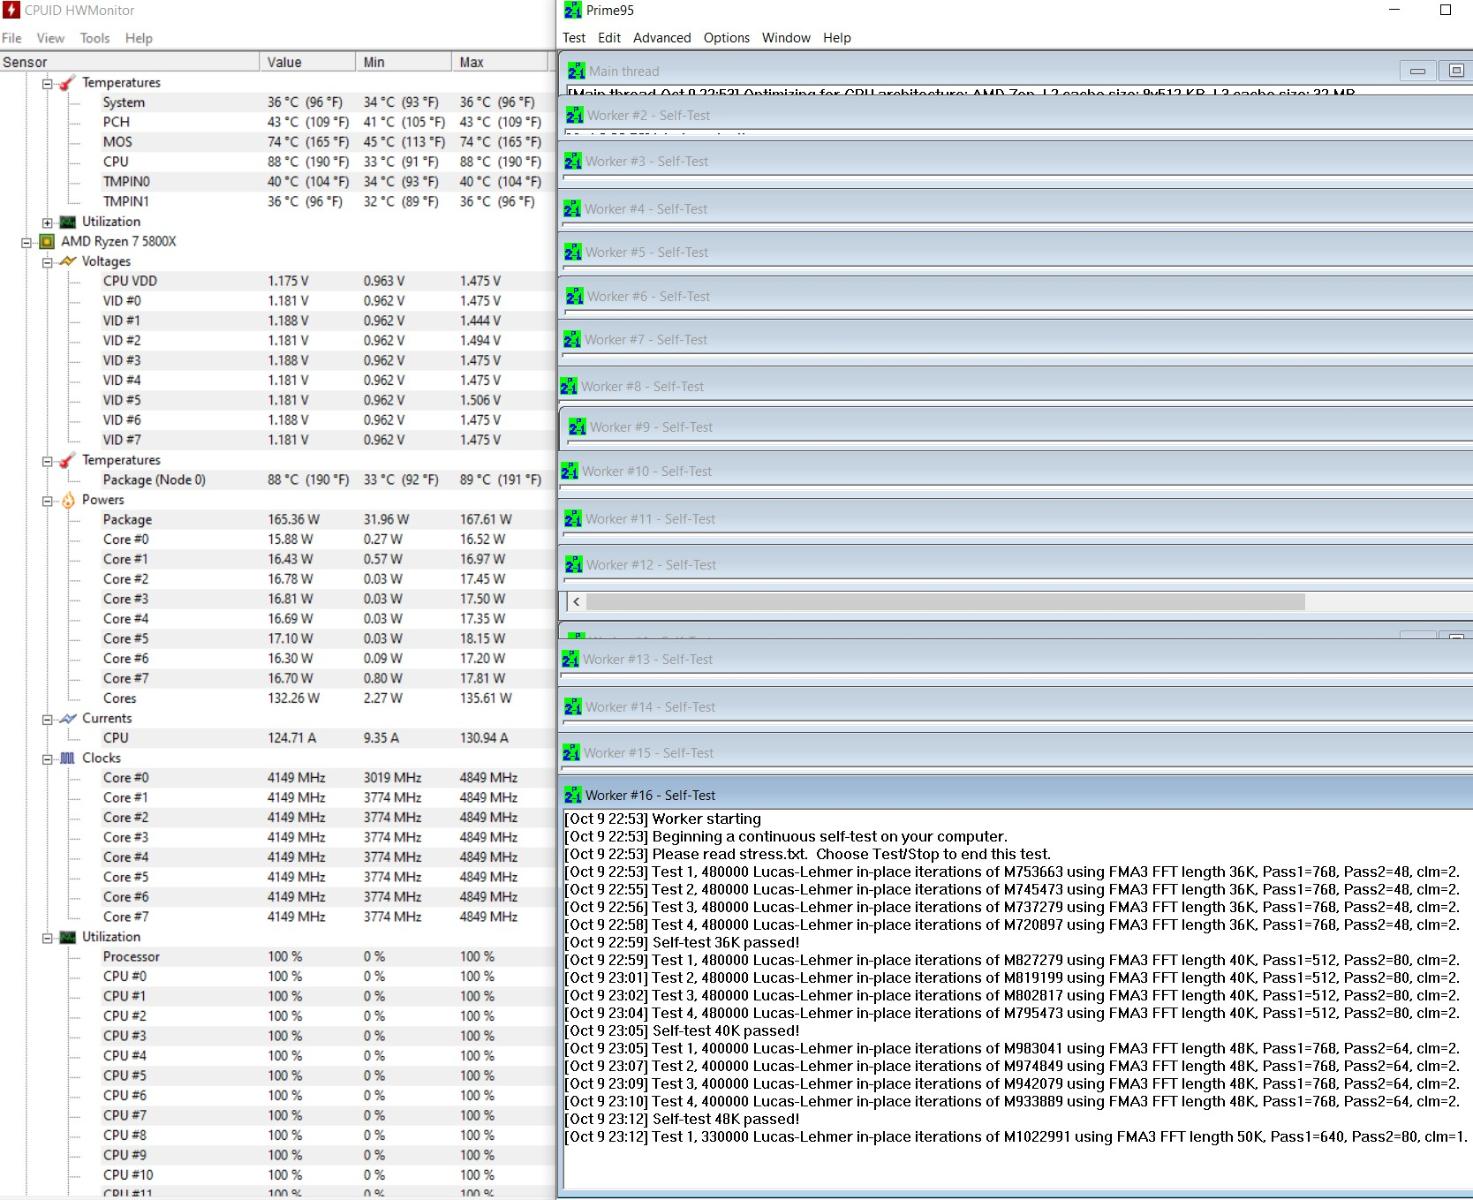The width and height of the screenshot is (1473, 1200).
Task: Click the Worker #11 window icon
Action: [x=573, y=519]
